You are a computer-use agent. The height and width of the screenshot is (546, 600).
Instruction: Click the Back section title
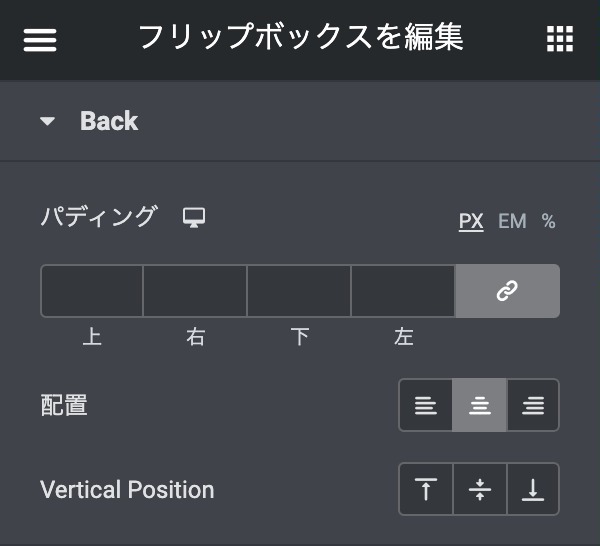(x=109, y=122)
